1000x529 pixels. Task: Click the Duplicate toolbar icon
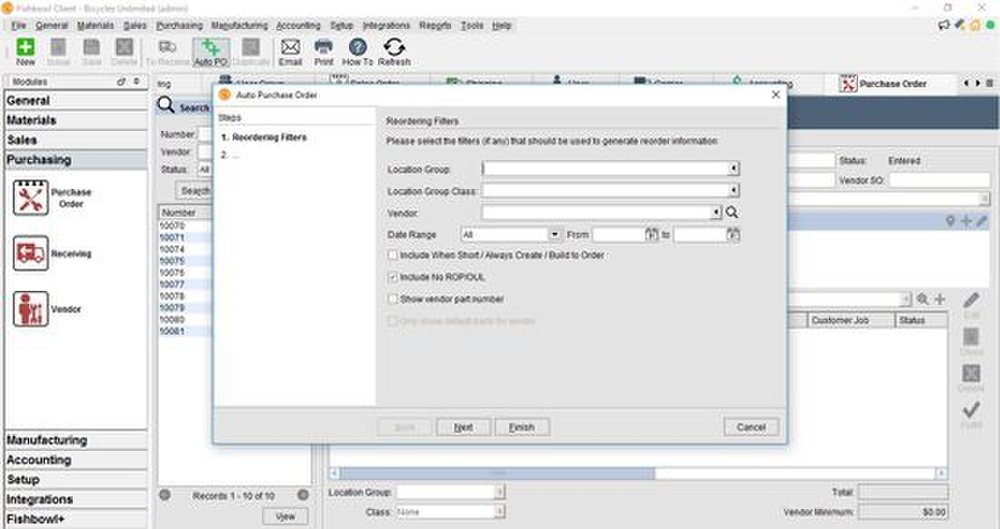pos(251,52)
